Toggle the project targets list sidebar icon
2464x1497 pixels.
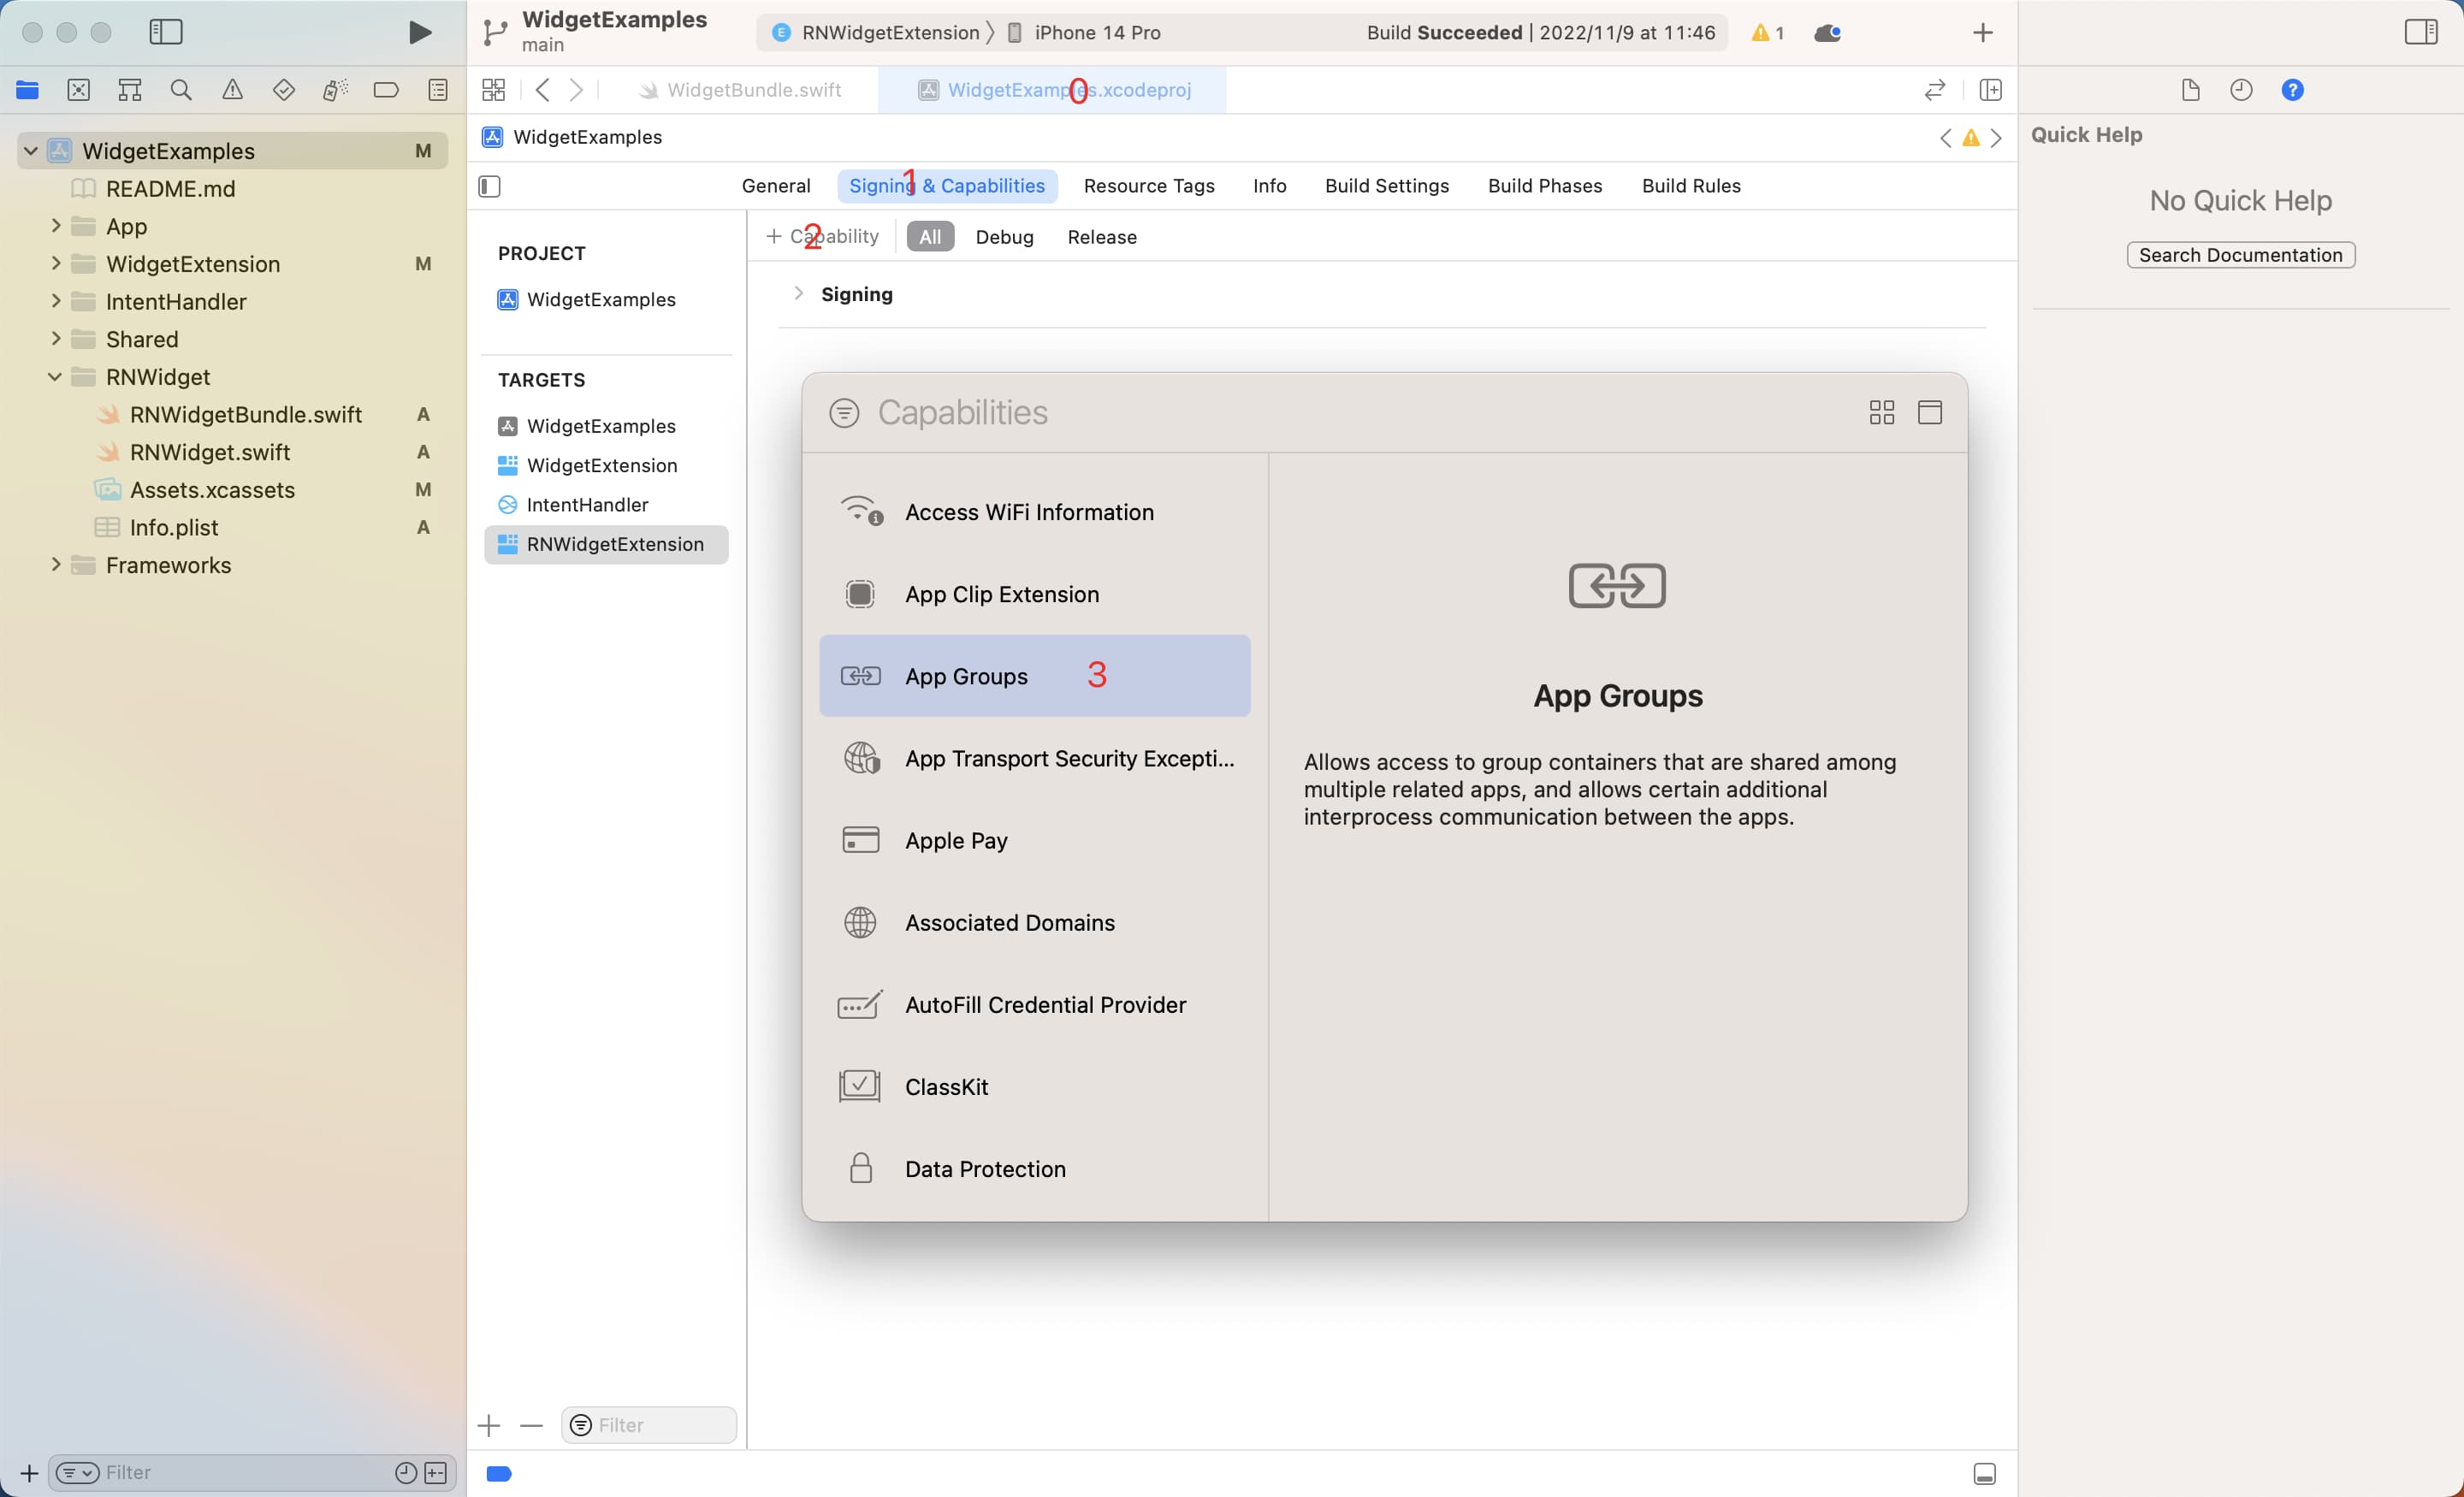click(490, 186)
